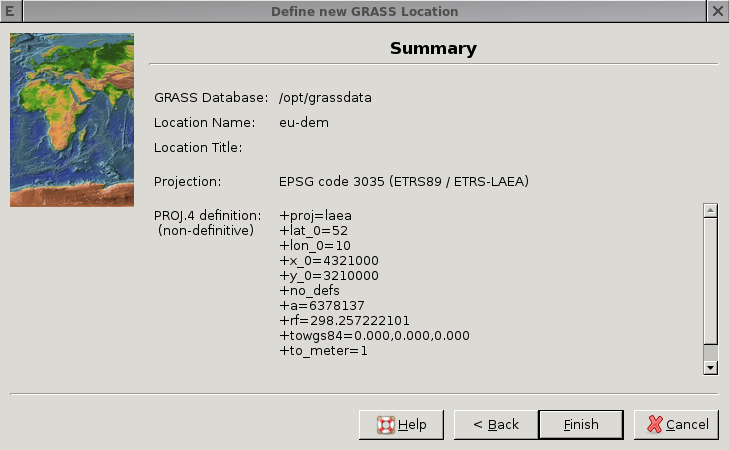This screenshot has width=729, height=450.
Task: Click the down arrow of the PROJ.4 scrollbar
Action: [710, 368]
